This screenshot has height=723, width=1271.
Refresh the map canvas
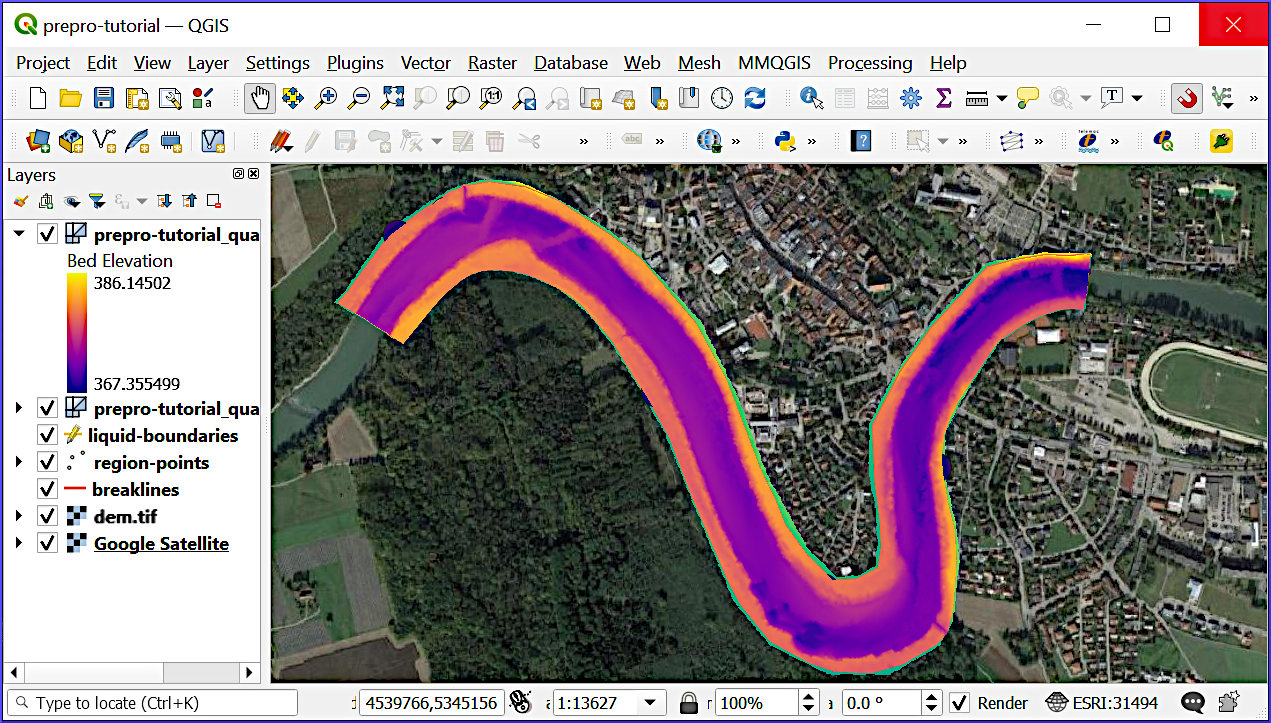pyautogui.click(x=757, y=98)
